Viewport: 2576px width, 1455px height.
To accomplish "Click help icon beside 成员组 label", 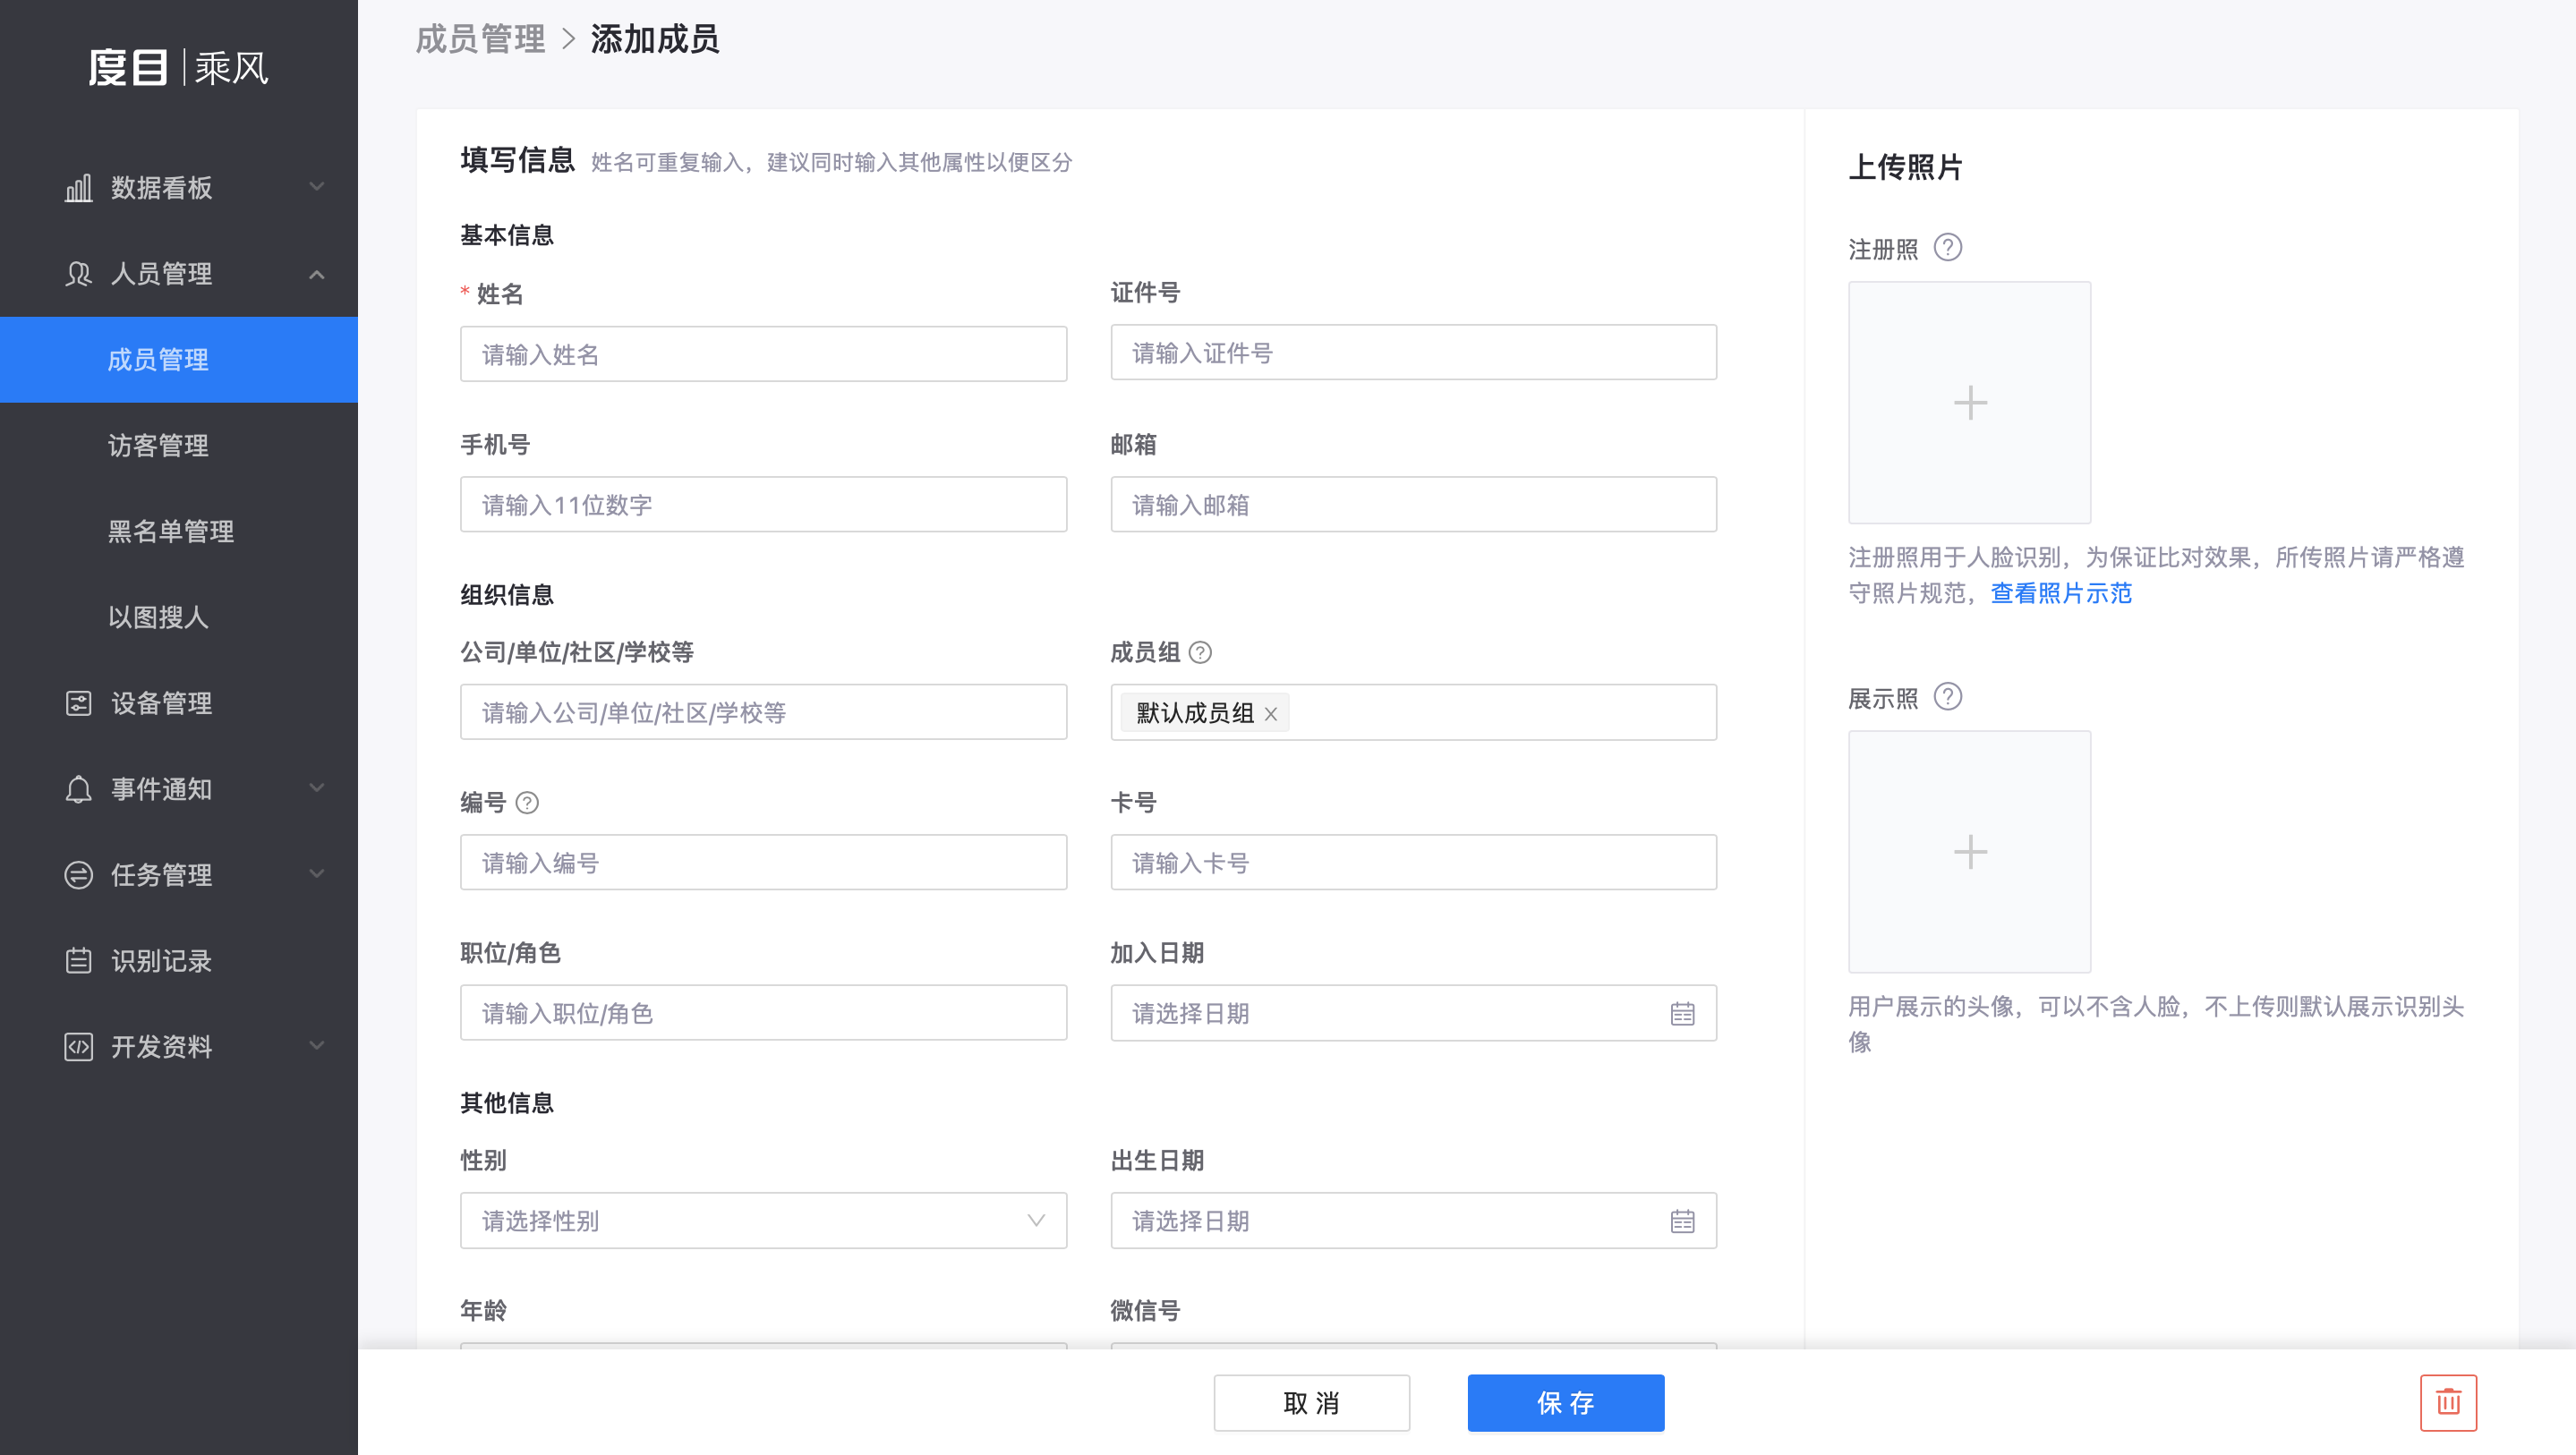I will (x=1200, y=653).
